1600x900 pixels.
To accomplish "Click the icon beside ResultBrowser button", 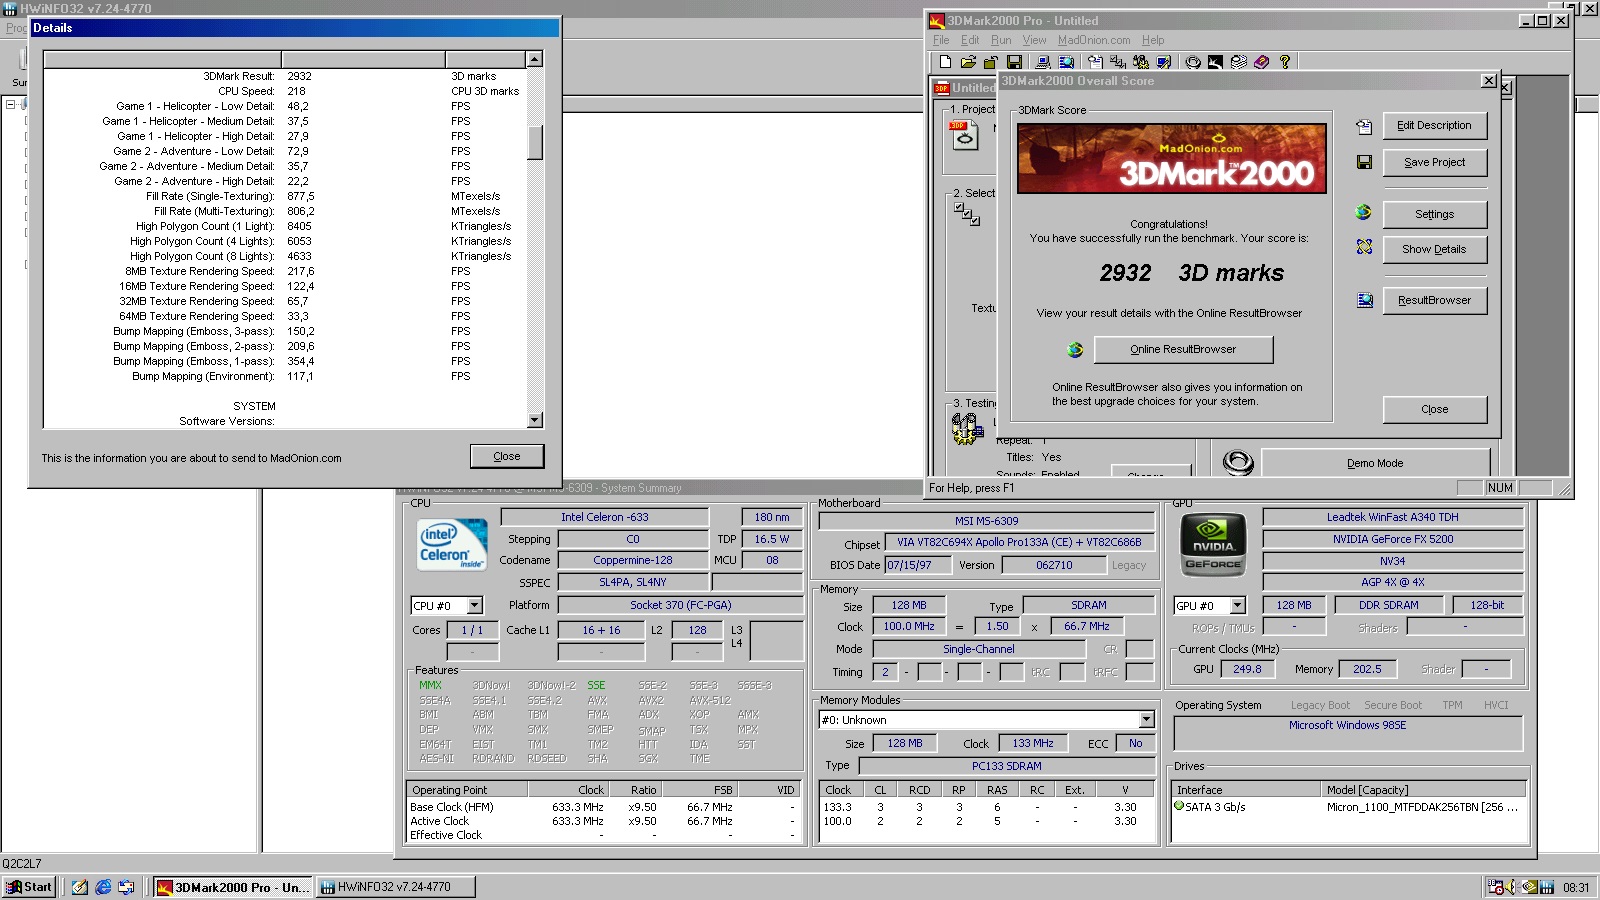I will tap(1364, 300).
